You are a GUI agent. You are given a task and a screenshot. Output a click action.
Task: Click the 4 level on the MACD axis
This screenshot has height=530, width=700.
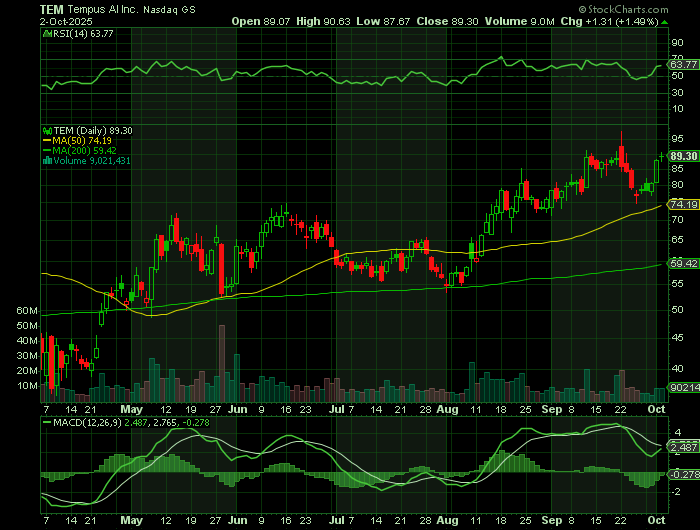pos(678,433)
